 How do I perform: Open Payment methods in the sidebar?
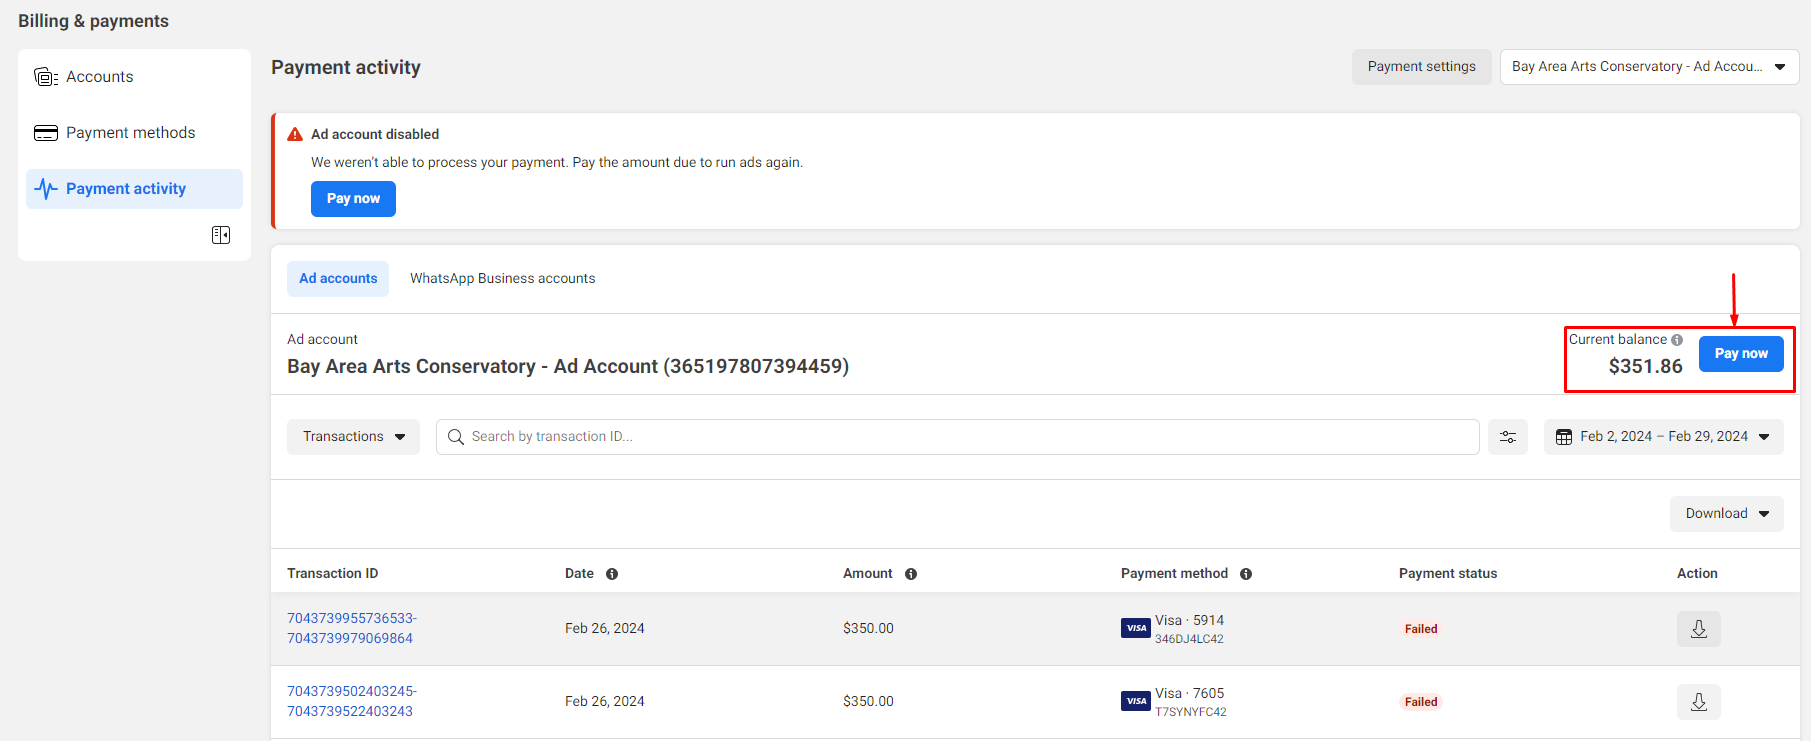point(134,133)
